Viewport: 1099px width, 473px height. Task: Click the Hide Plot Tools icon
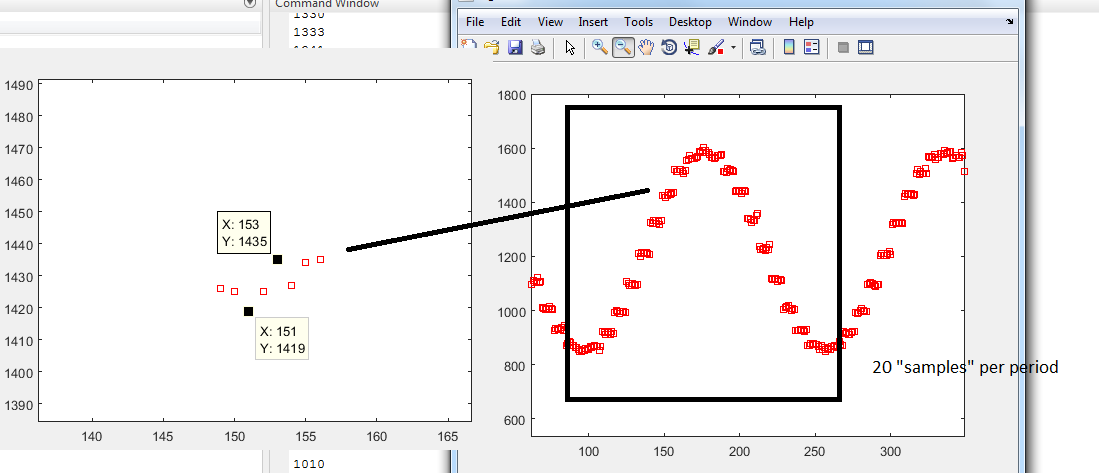point(843,48)
